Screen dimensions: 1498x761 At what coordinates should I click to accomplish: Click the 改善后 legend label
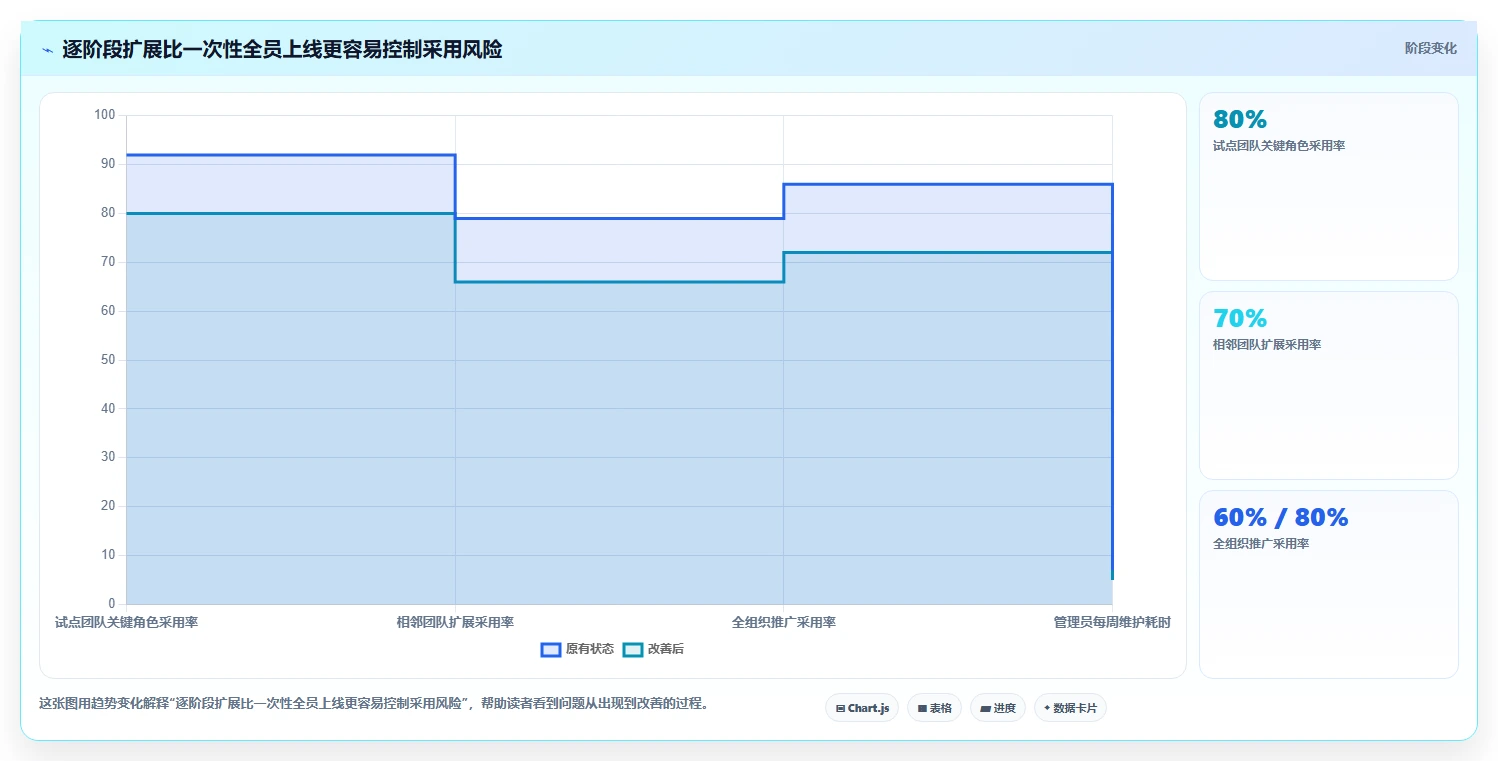pos(666,649)
